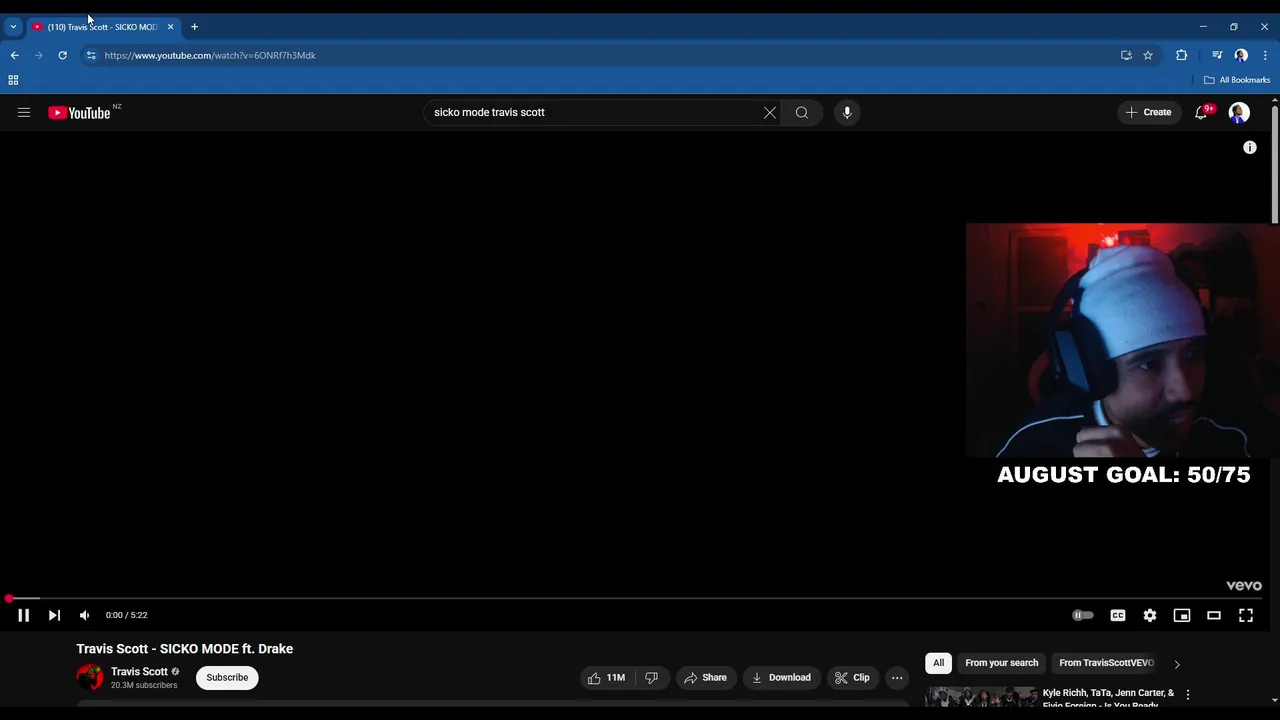Screen dimensions: 1280x720
Task: Skip to the next video
Action: click(x=54, y=615)
